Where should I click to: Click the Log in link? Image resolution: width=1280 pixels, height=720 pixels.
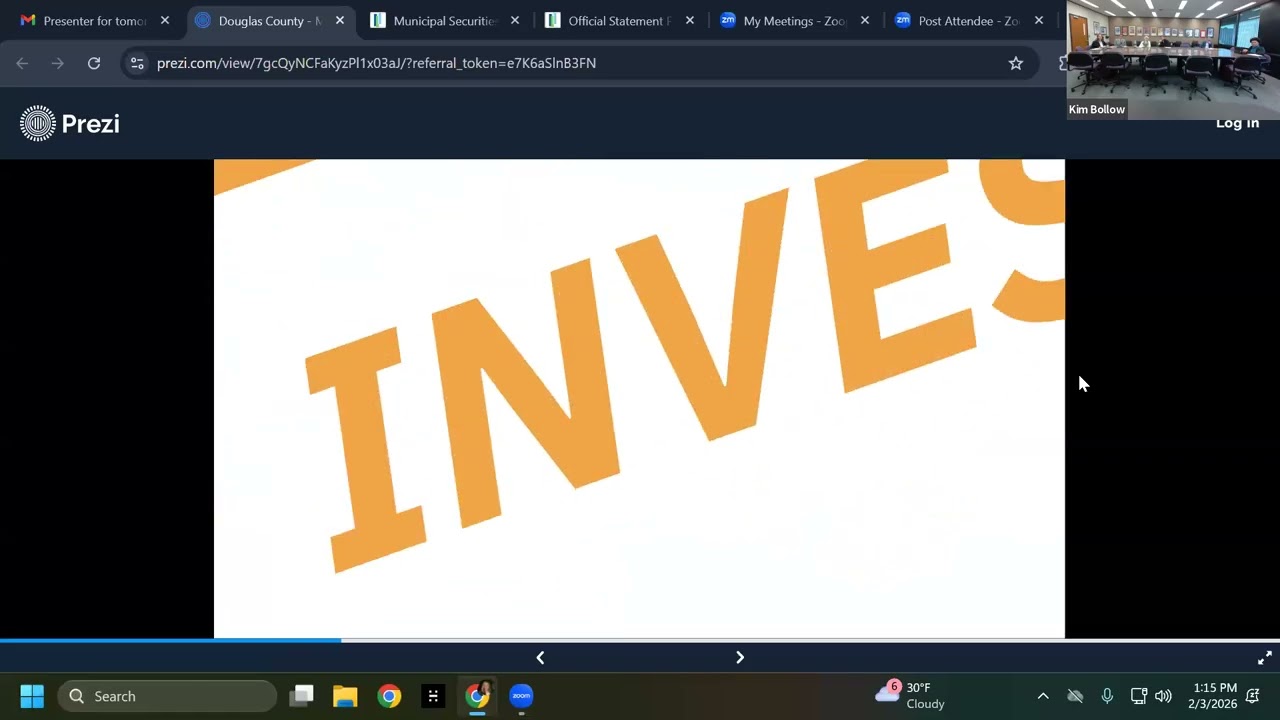[x=1237, y=123]
